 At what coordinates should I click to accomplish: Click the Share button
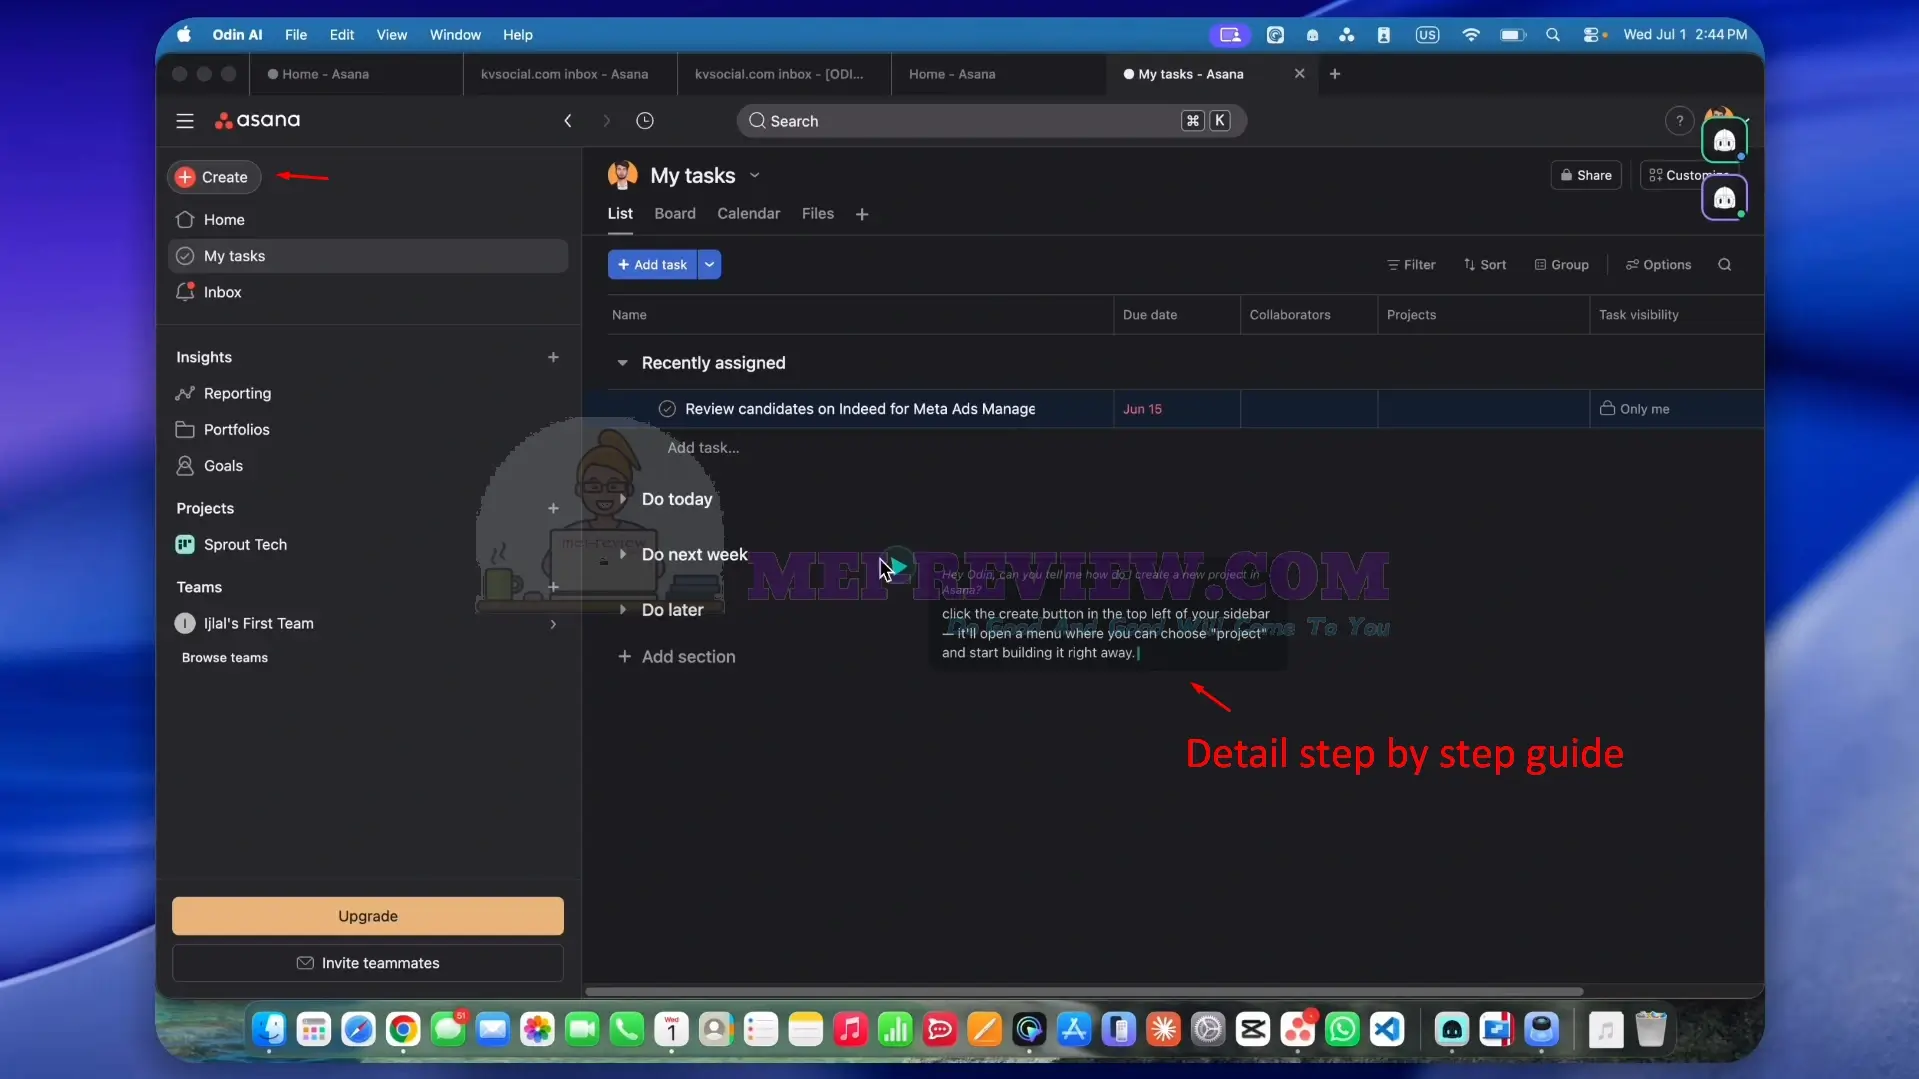1586,175
